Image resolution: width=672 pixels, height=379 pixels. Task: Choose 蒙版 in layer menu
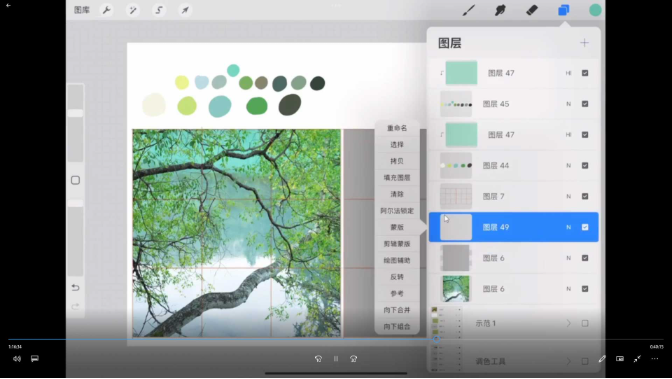coord(397,227)
